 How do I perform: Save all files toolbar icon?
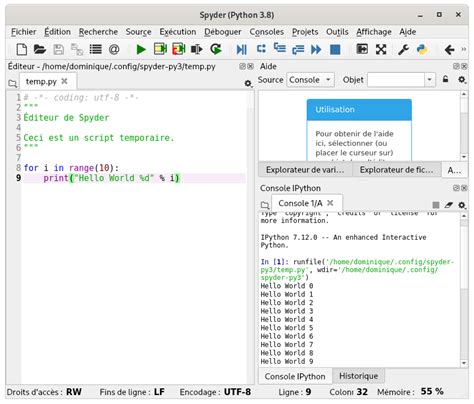click(x=77, y=50)
